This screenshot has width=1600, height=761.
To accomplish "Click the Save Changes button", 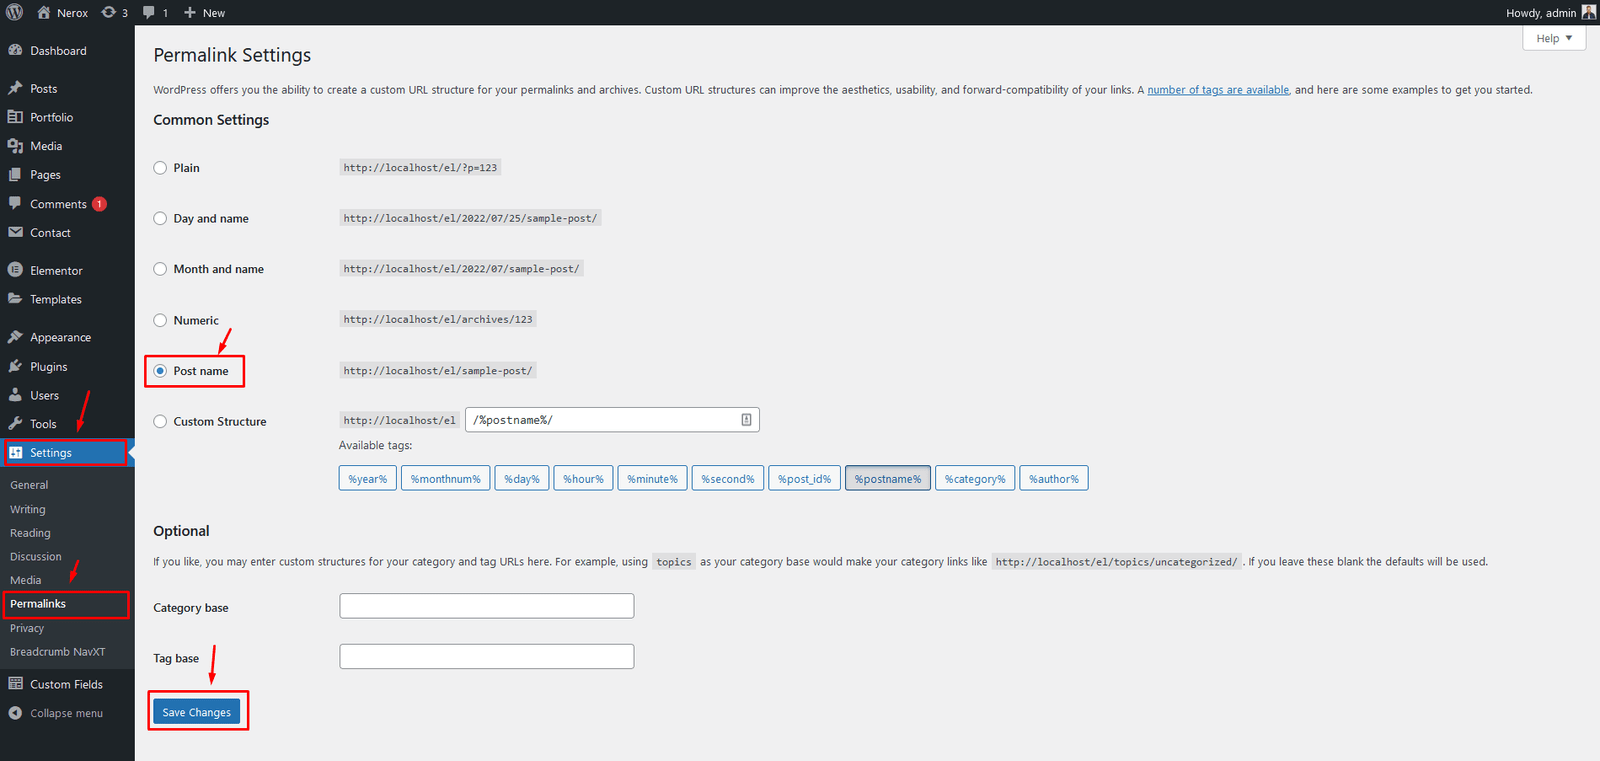I will 196,712.
